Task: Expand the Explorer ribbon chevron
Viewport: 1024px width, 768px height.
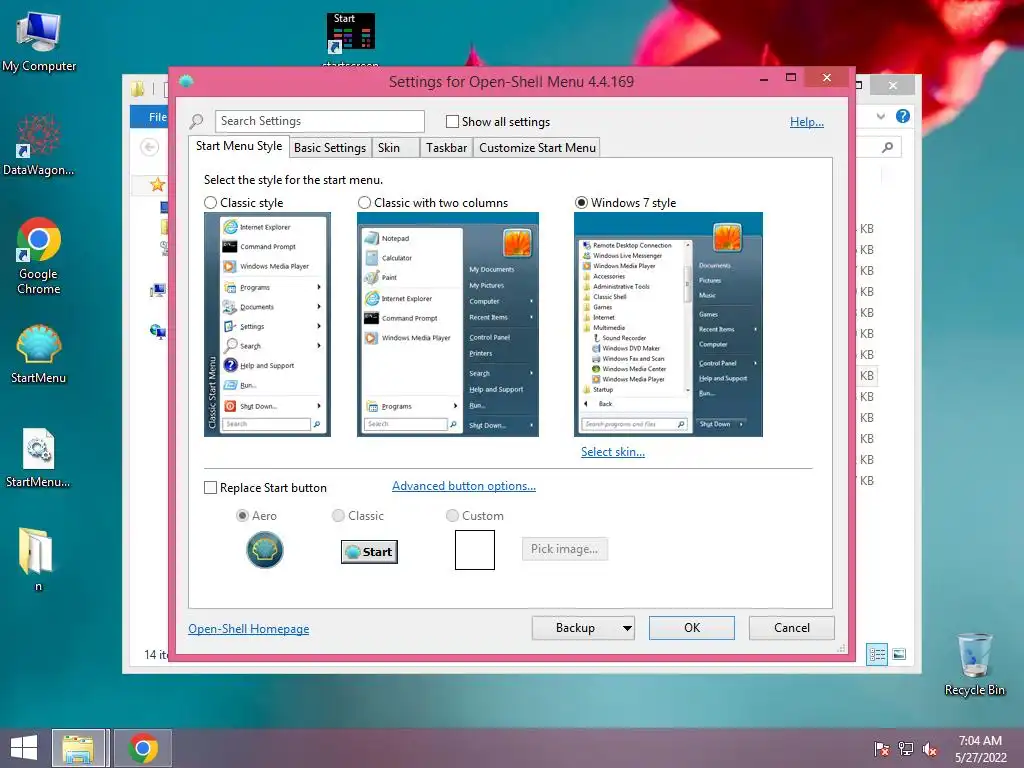Action: 881,116
